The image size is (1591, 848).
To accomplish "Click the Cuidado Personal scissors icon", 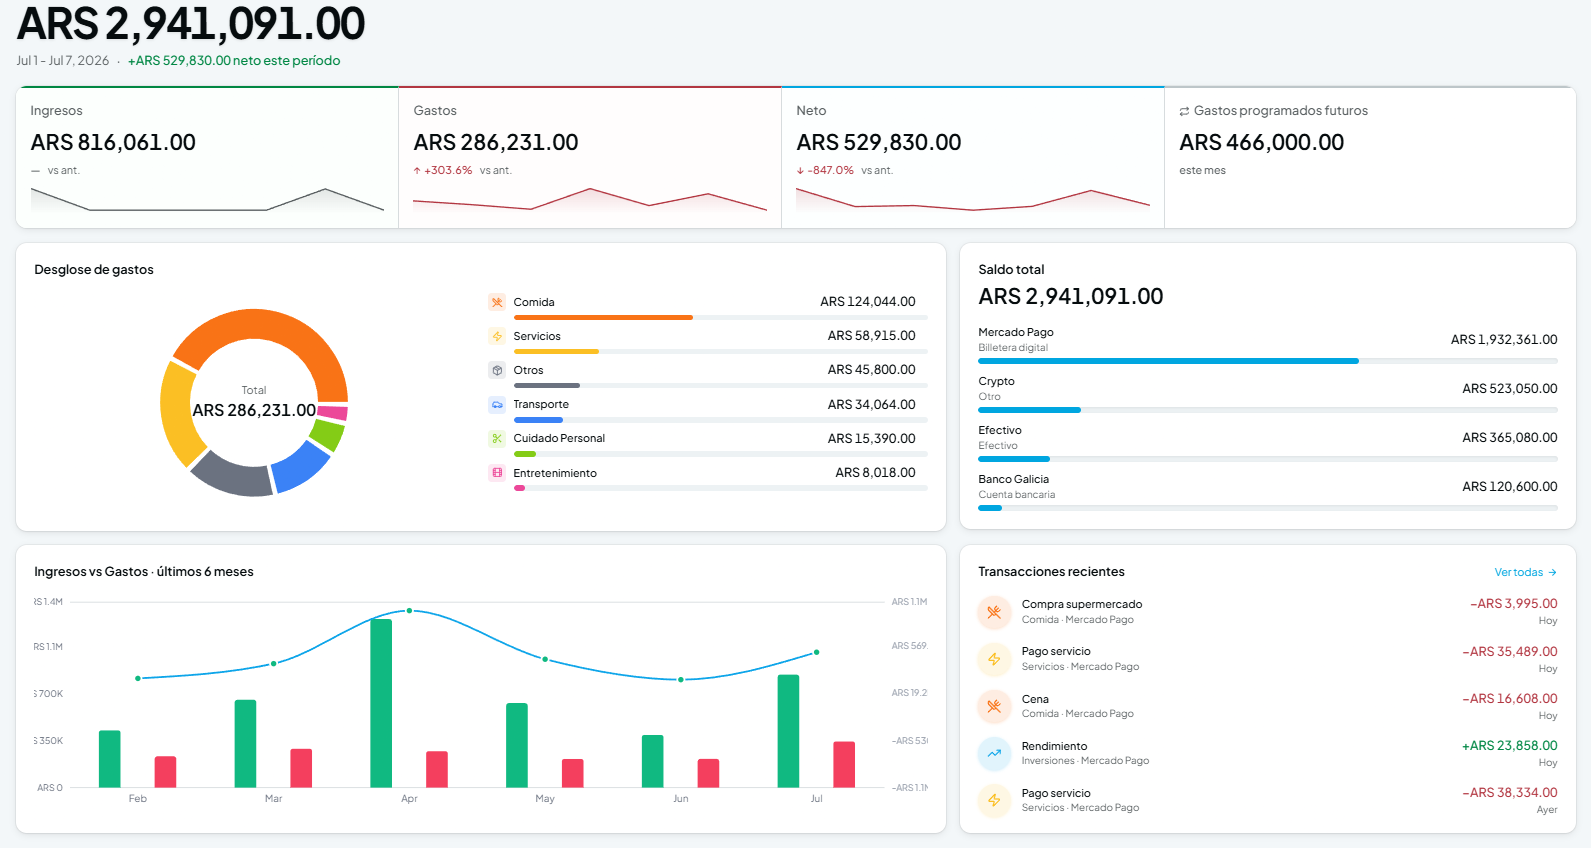I will (497, 438).
